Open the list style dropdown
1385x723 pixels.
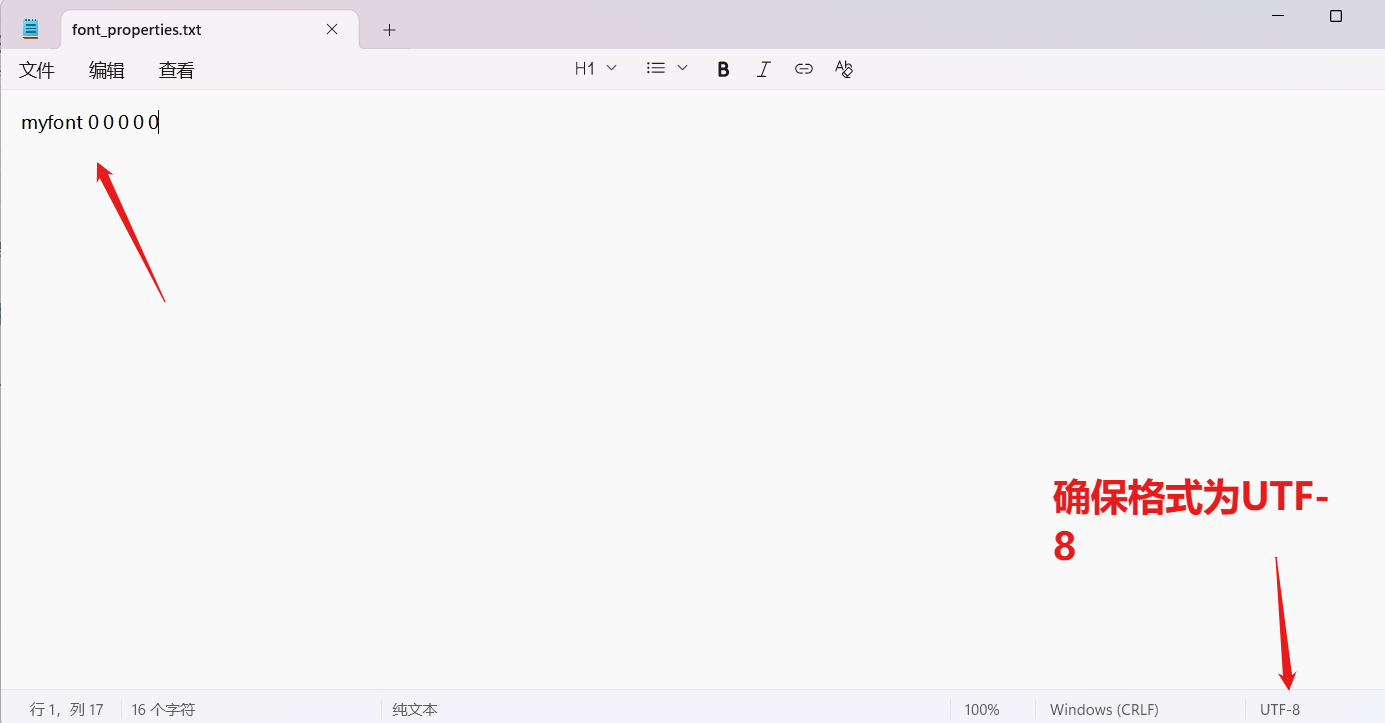667,68
